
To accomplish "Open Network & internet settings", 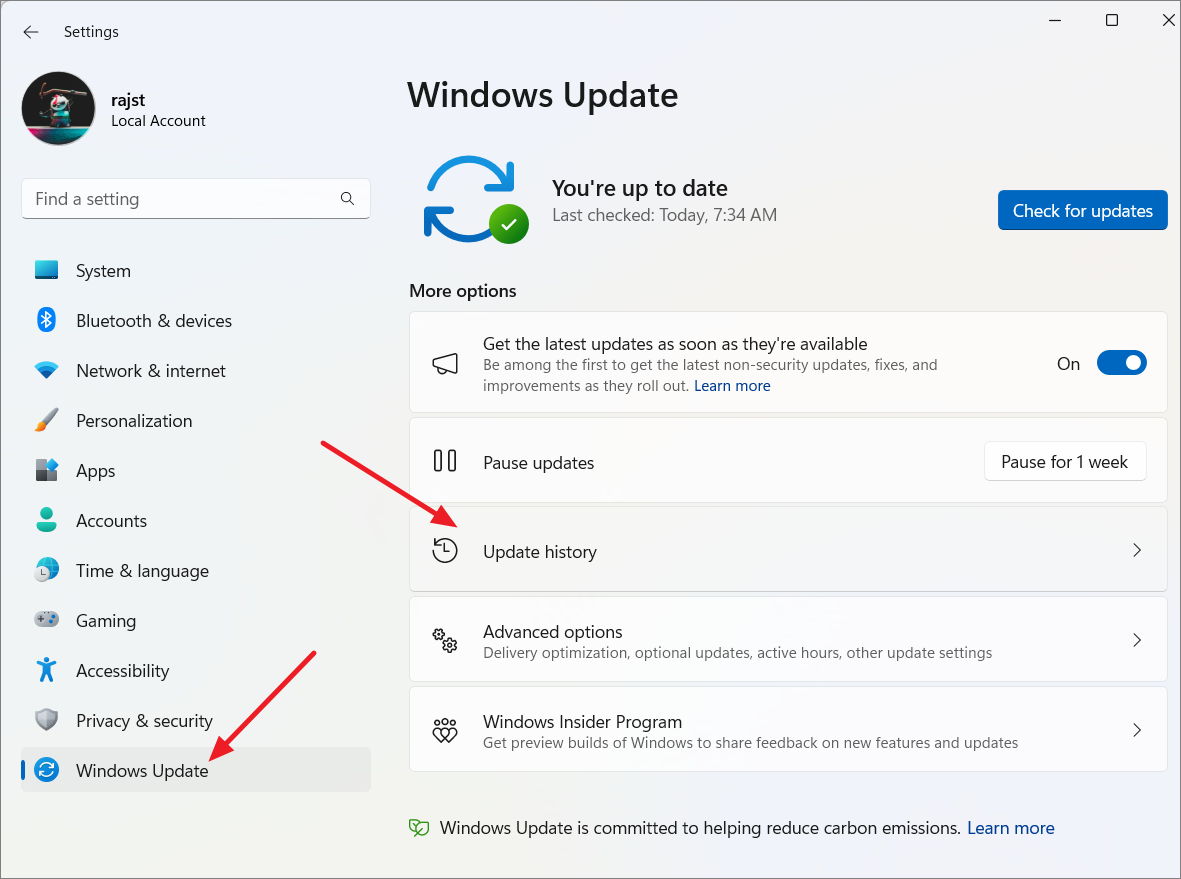I will click(151, 371).
